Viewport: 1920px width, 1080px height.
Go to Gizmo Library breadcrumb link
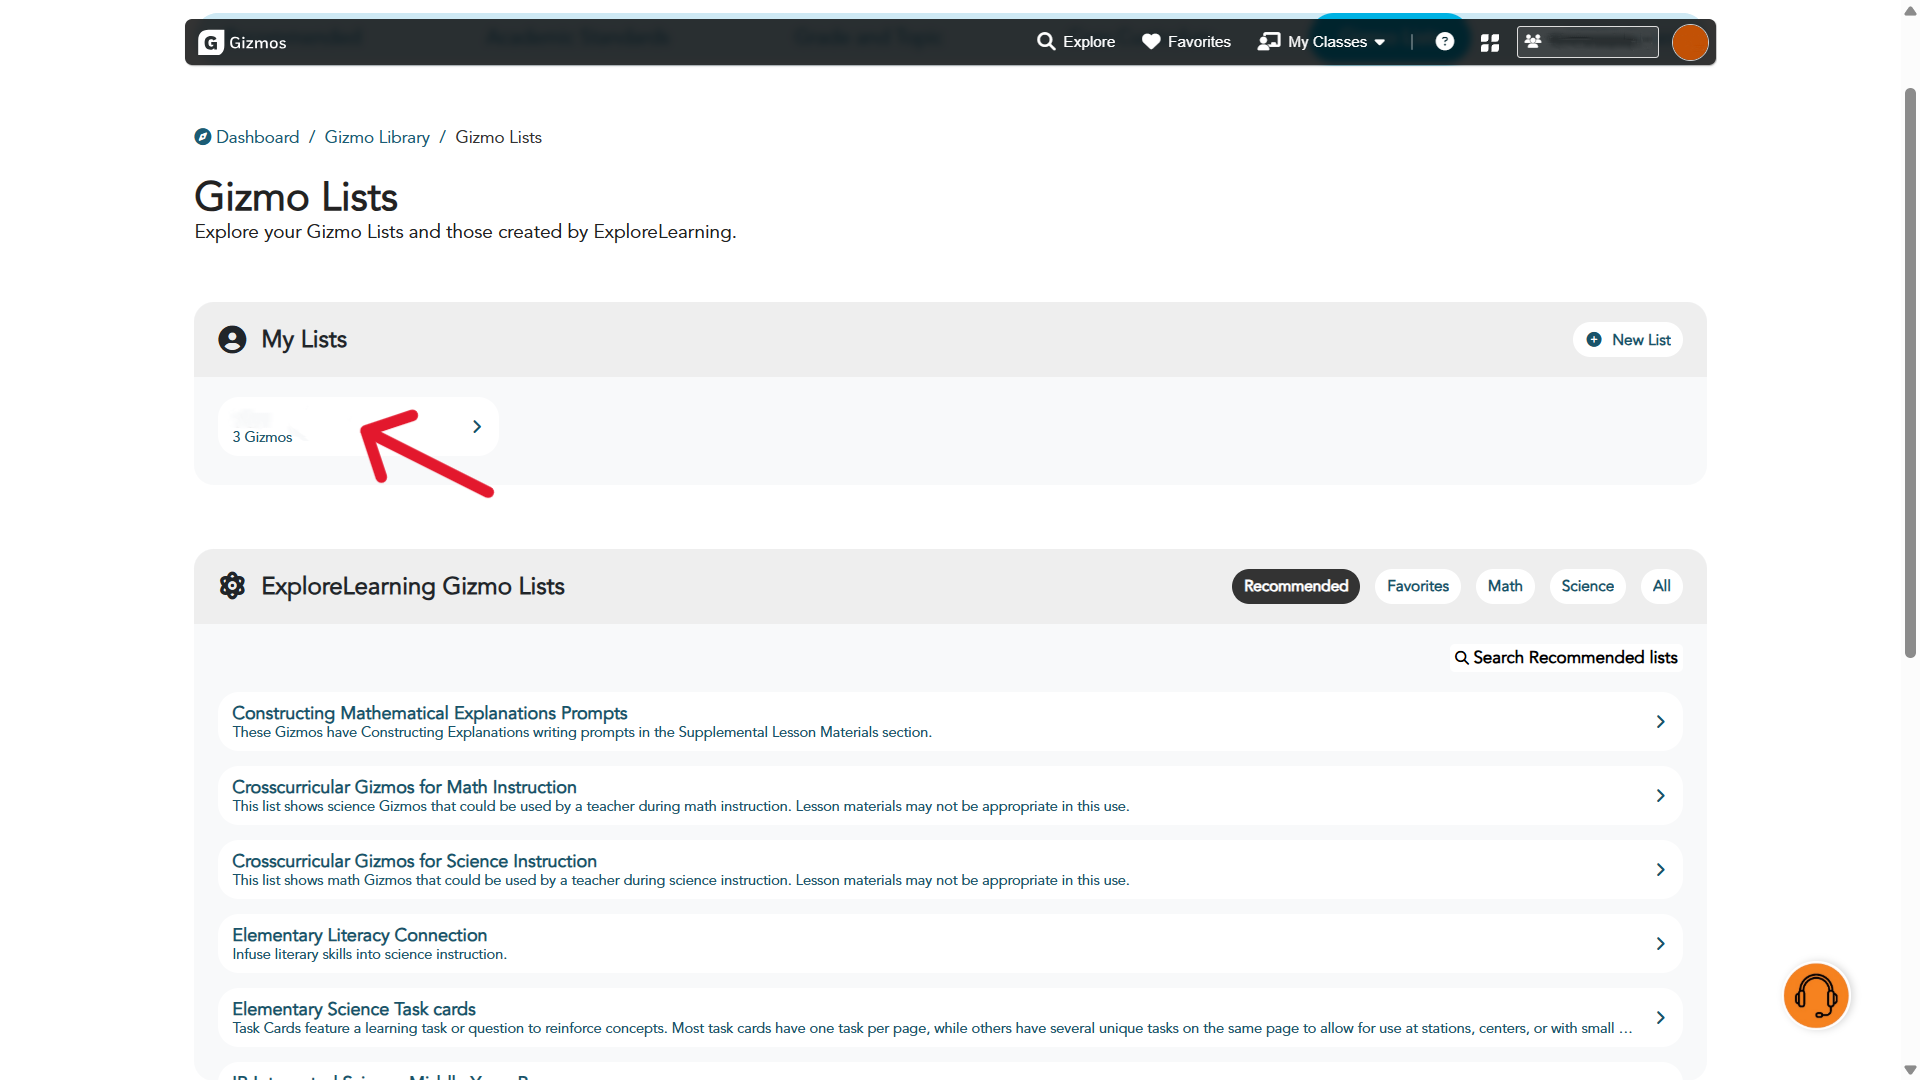[377, 137]
